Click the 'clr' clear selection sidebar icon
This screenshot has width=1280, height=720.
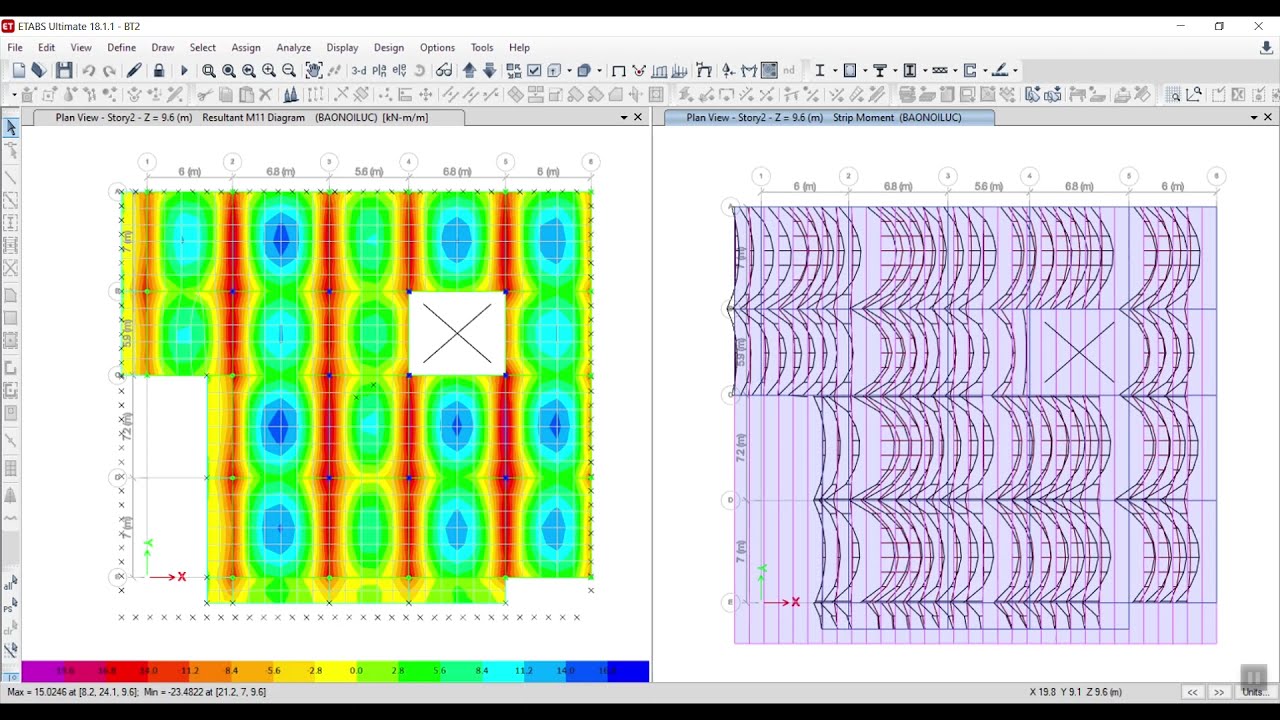[x=11, y=629]
